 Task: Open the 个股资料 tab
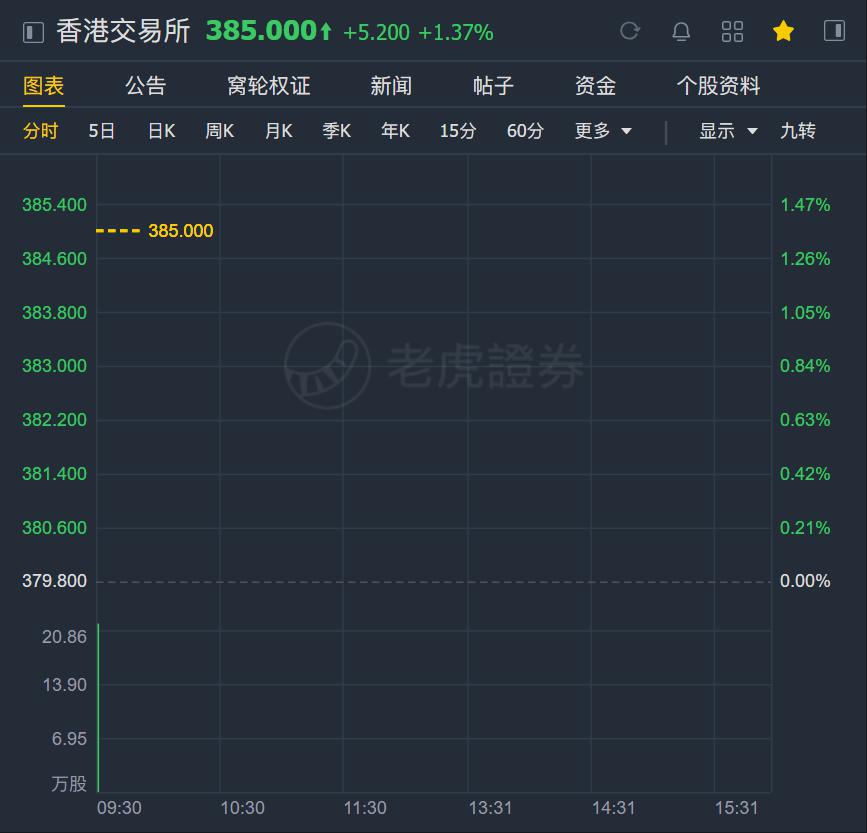(x=718, y=86)
